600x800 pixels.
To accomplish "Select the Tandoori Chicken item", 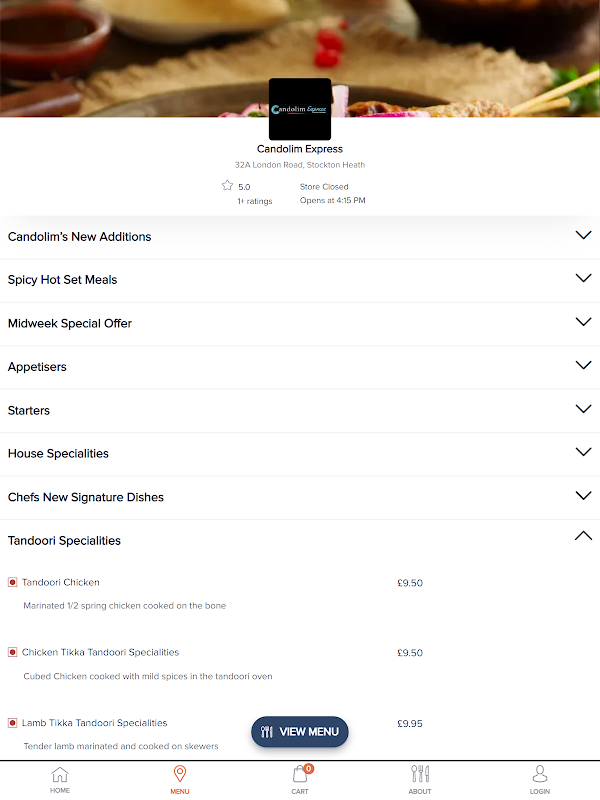I will [x=61, y=582].
